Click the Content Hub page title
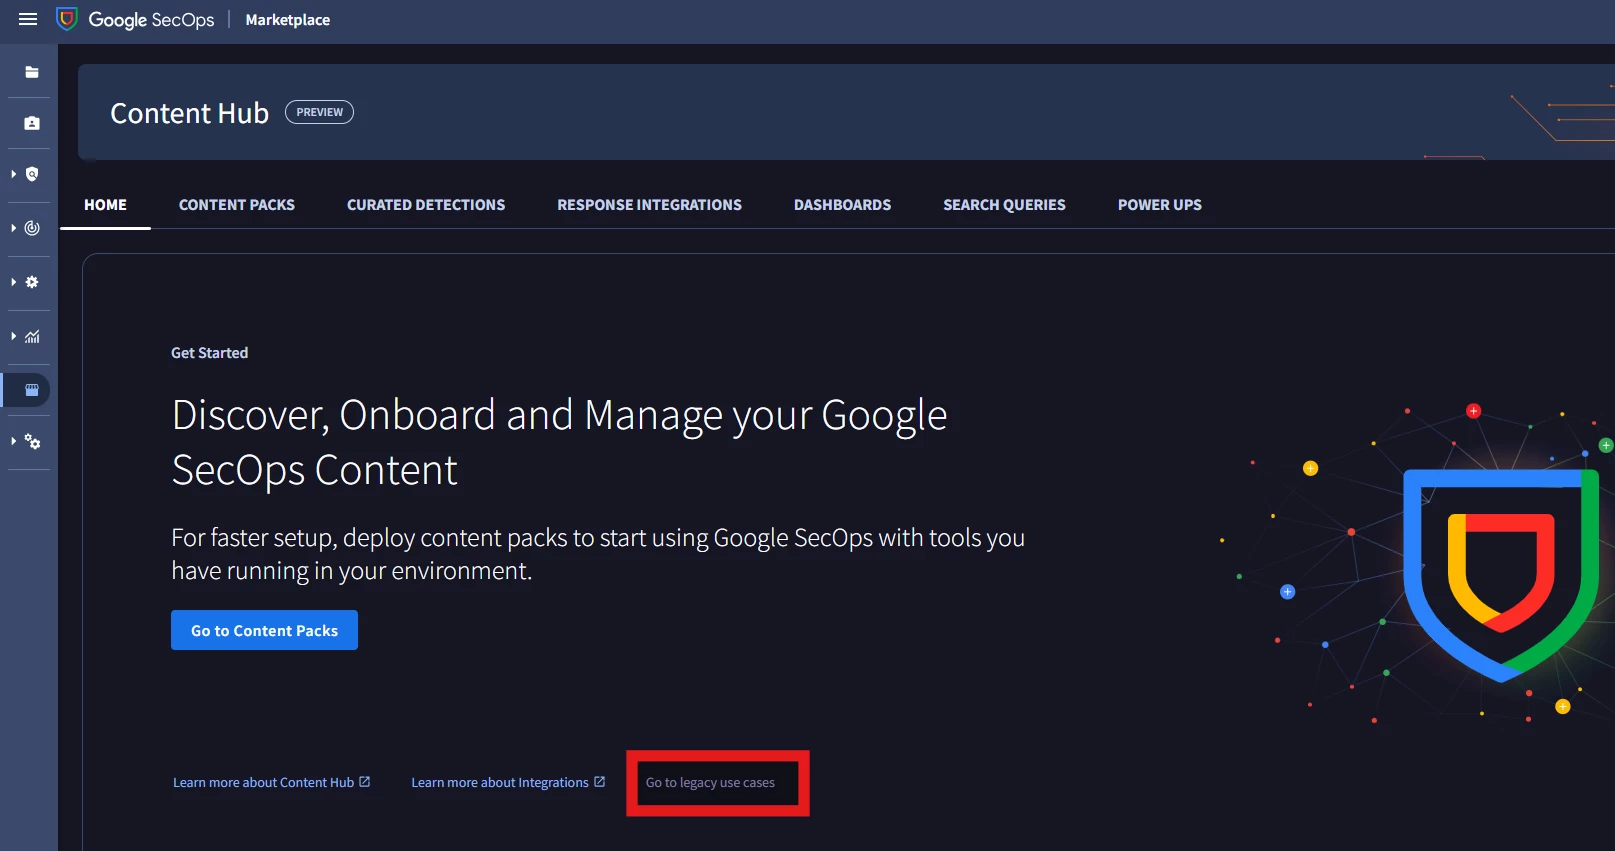 click(189, 113)
